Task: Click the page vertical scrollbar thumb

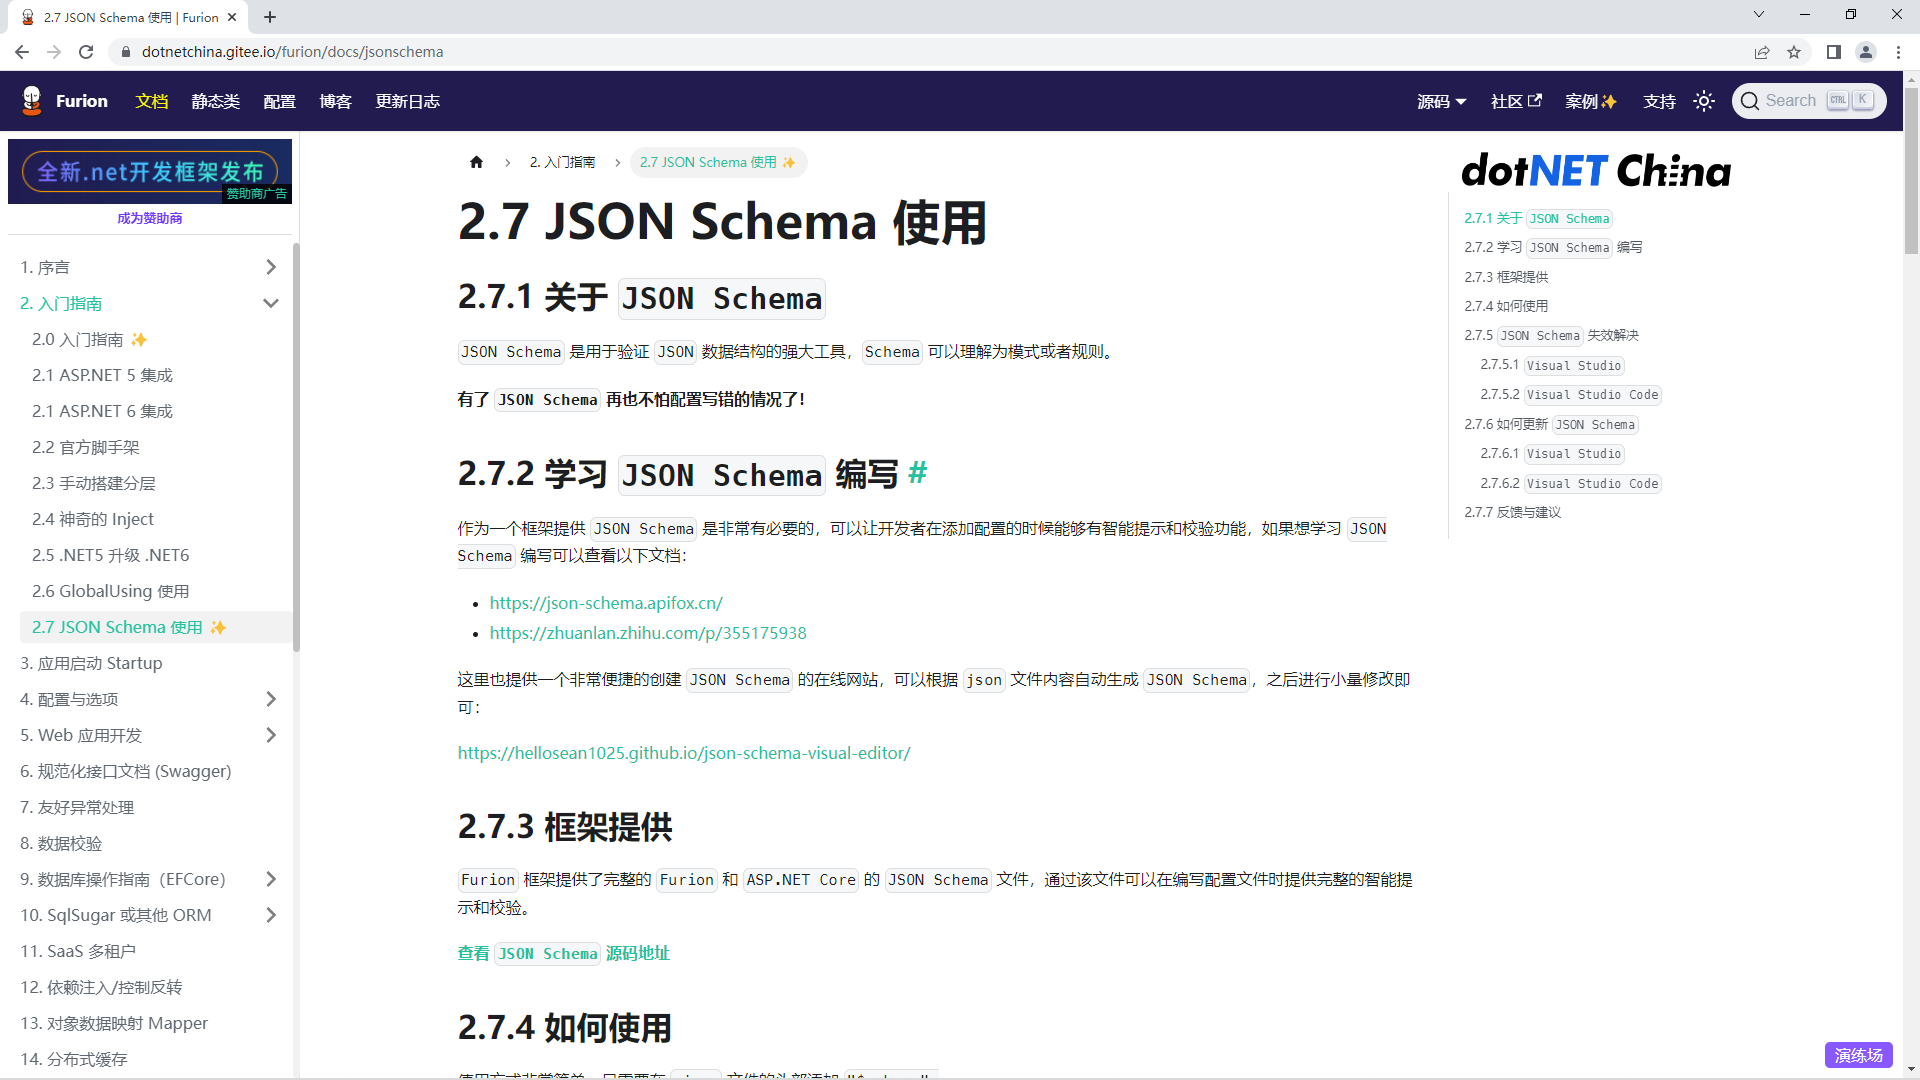Action: point(1911,170)
